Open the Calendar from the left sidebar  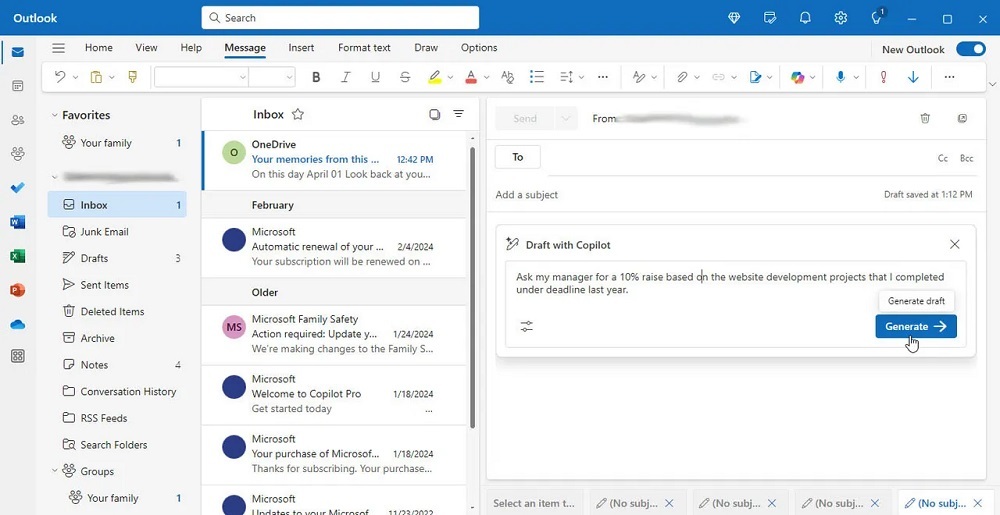click(x=17, y=86)
